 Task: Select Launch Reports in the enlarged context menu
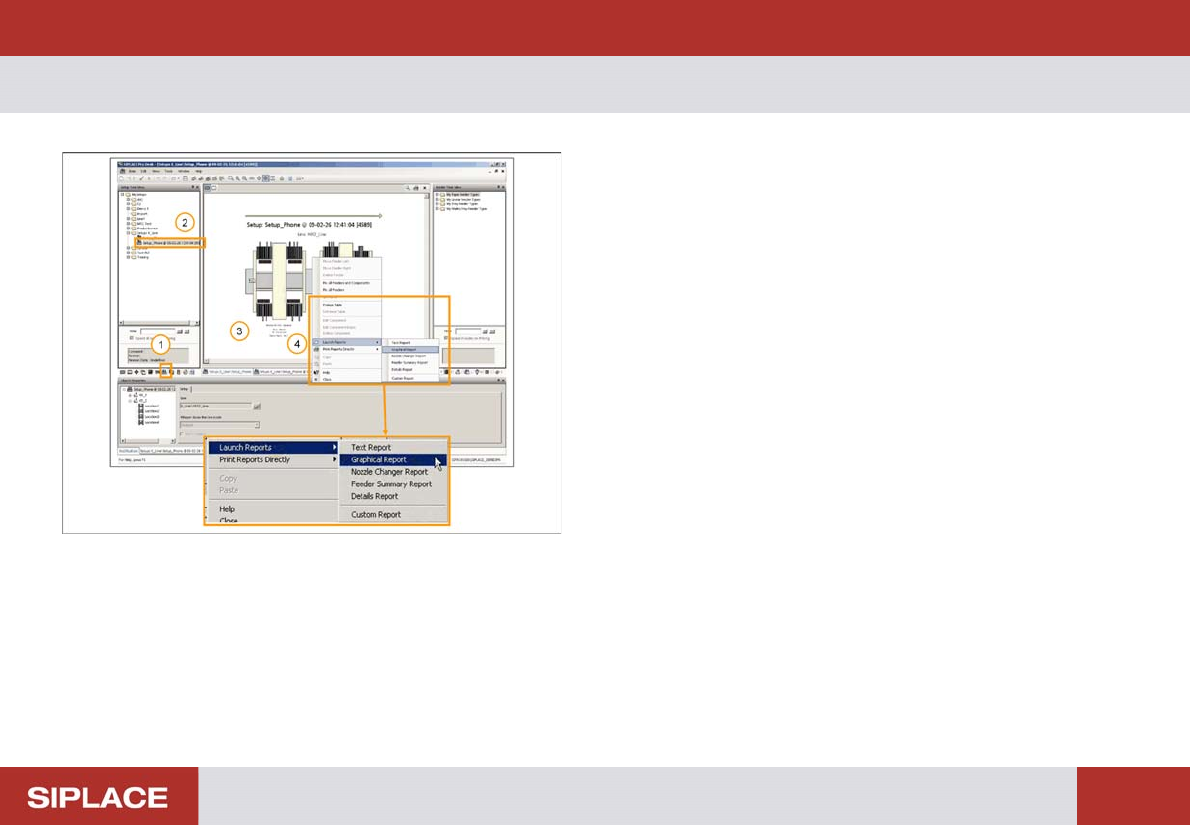[x=245, y=447]
